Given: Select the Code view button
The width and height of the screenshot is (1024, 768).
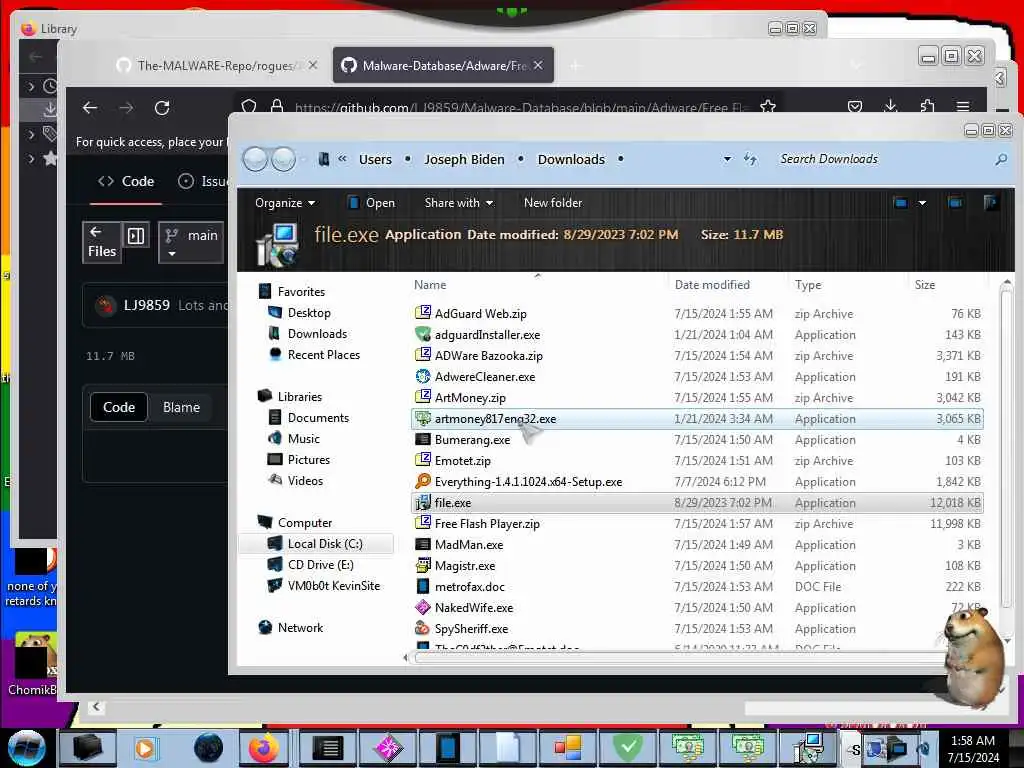Looking at the screenshot, I should 119,407.
